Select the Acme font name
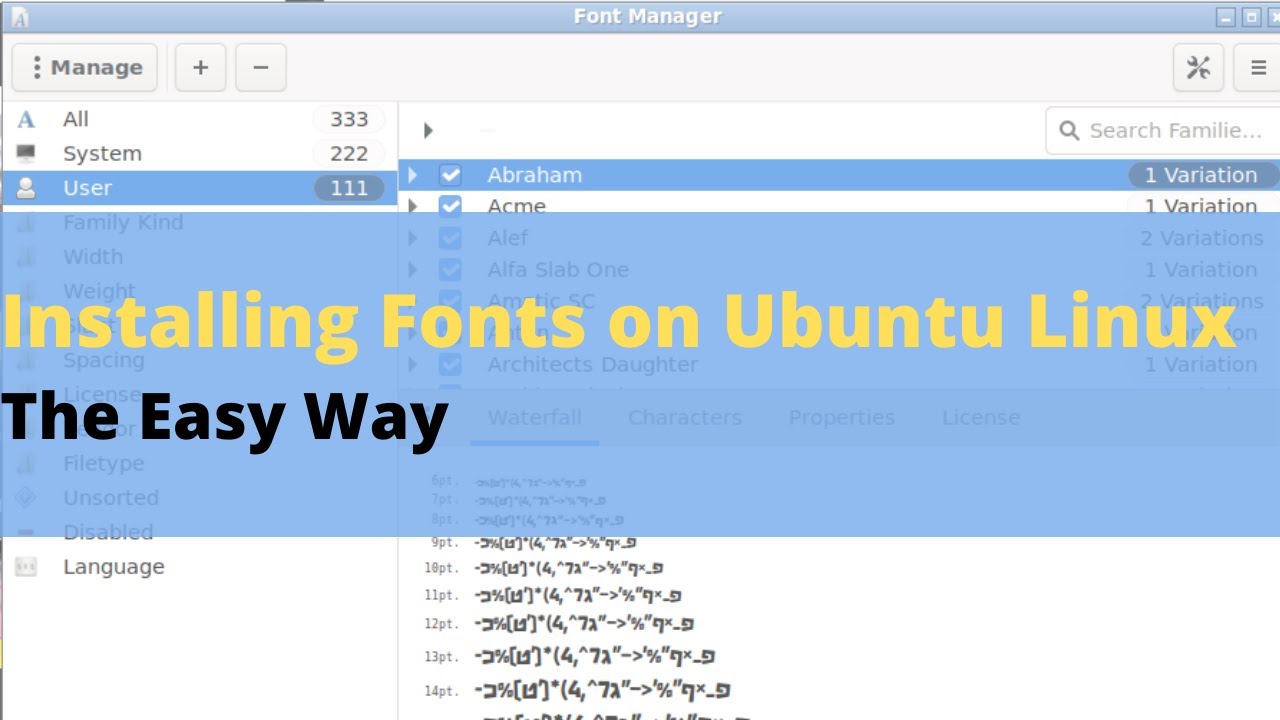This screenshot has width=1280, height=720. point(517,207)
